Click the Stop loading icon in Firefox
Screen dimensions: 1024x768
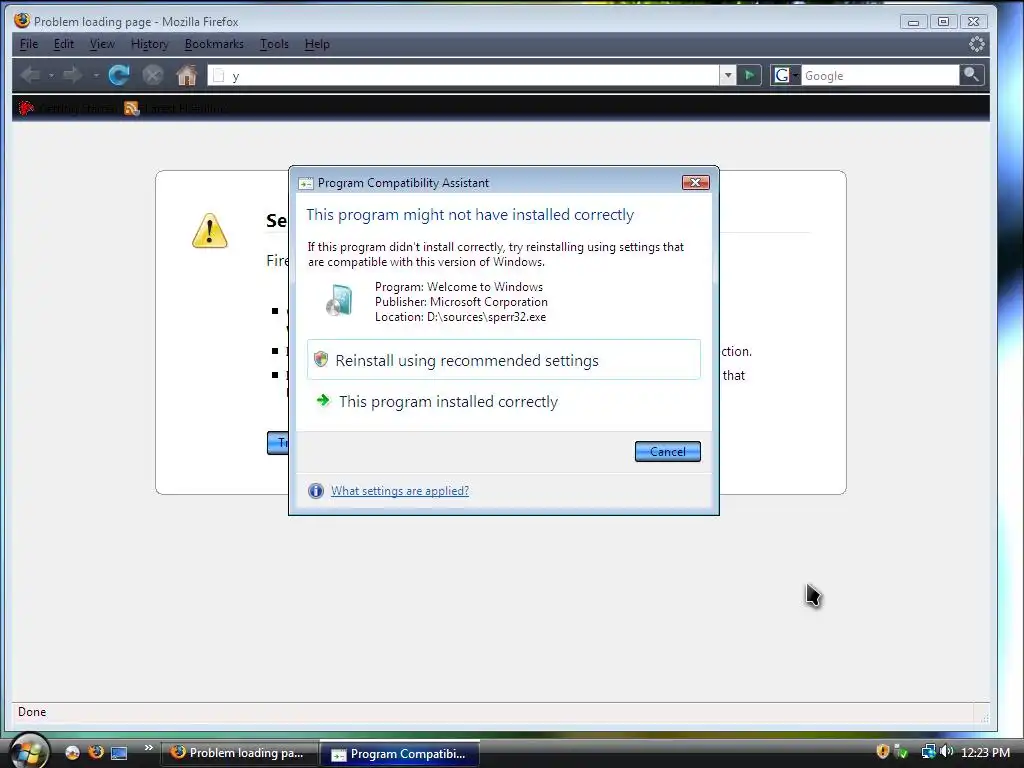pyautogui.click(x=153, y=75)
